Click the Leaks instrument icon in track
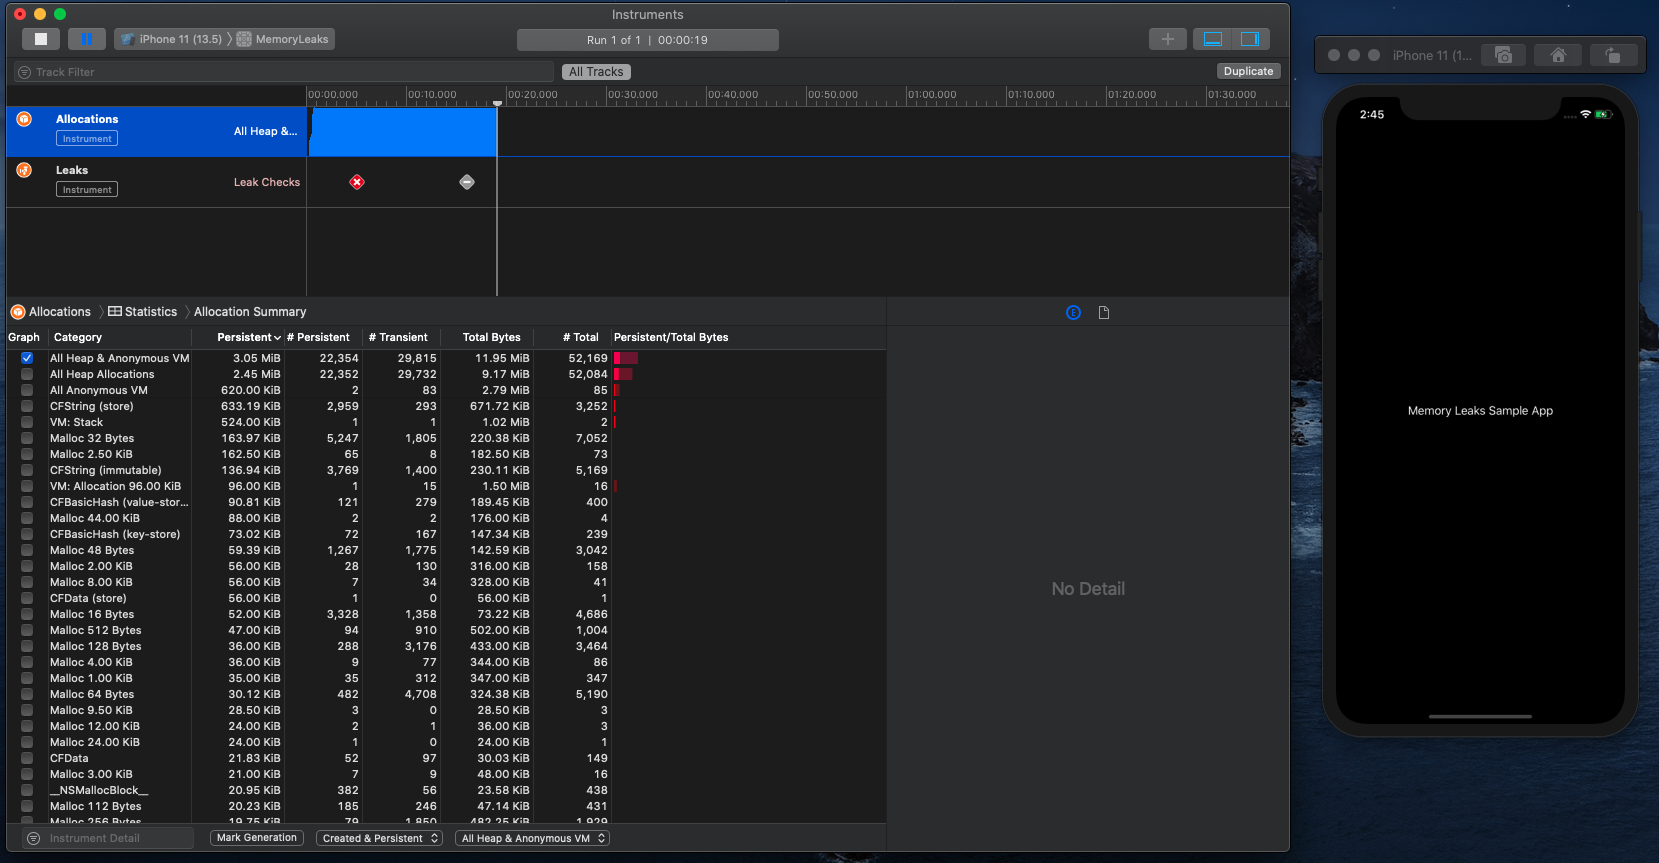Image resolution: width=1659 pixels, height=863 pixels. [24, 170]
